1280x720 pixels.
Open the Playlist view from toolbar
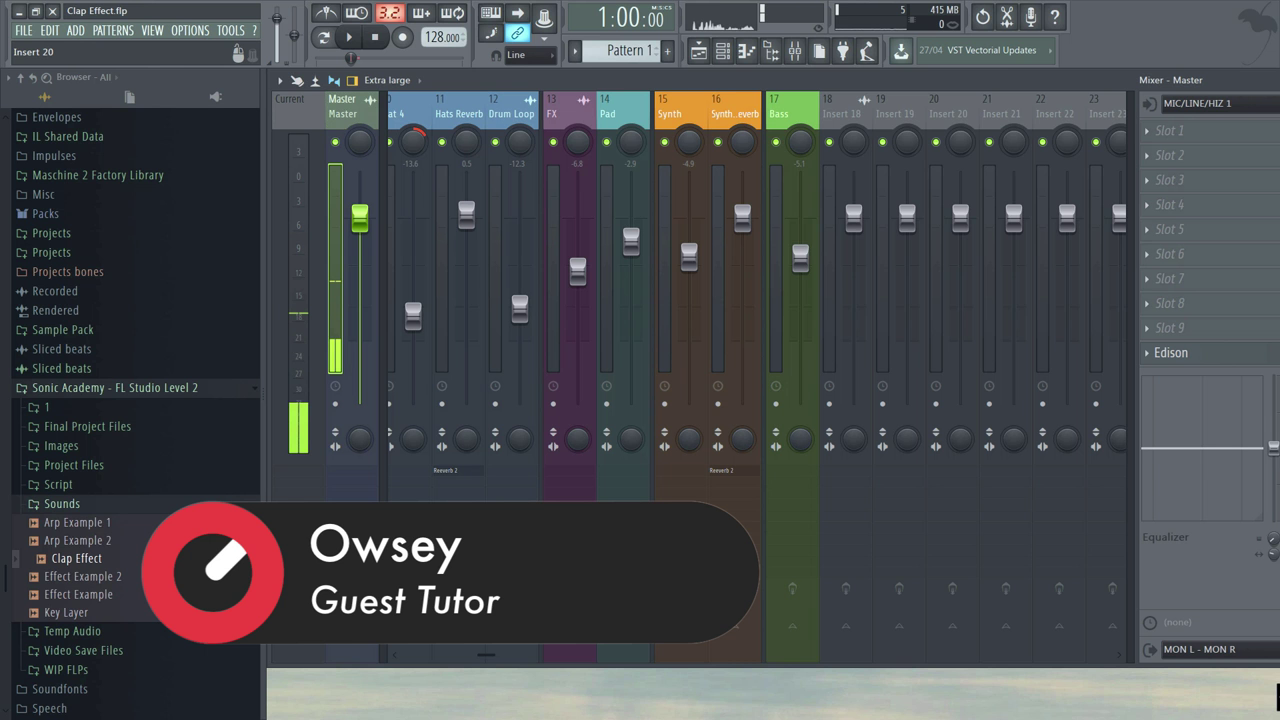coord(698,51)
